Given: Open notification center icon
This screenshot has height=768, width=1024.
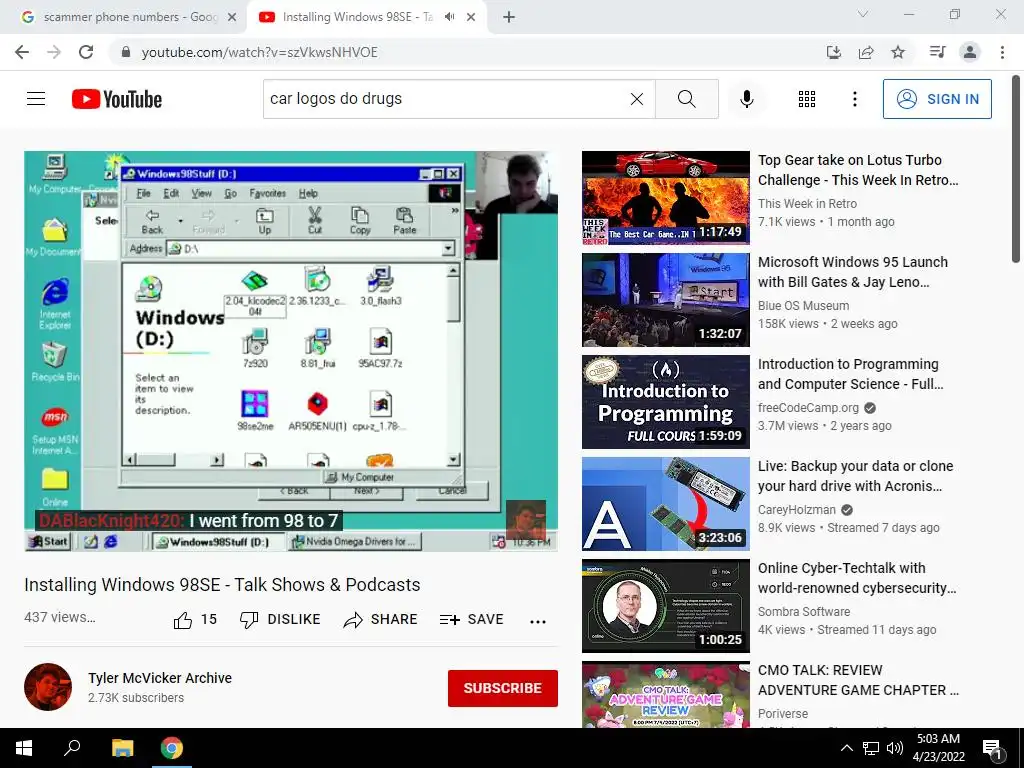Looking at the screenshot, I should click(x=992, y=749).
